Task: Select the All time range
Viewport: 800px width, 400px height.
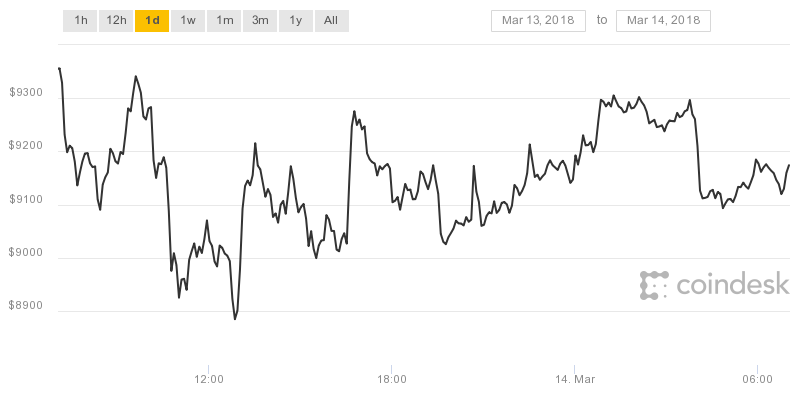Action: coord(332,21)
